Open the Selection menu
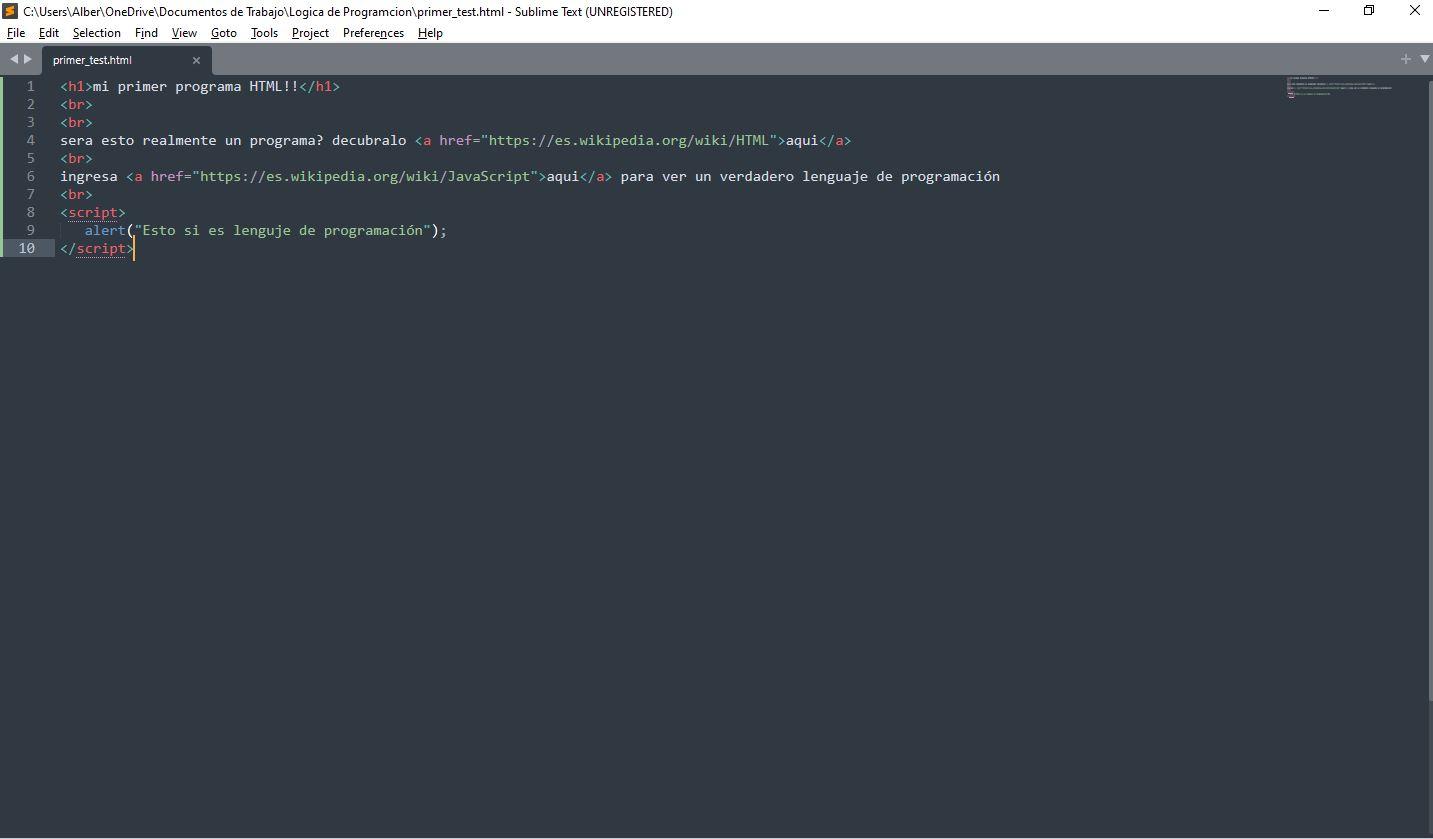The width and height of the screenshot is (1433, 839). pyautogui.click(x=96, y=33)
